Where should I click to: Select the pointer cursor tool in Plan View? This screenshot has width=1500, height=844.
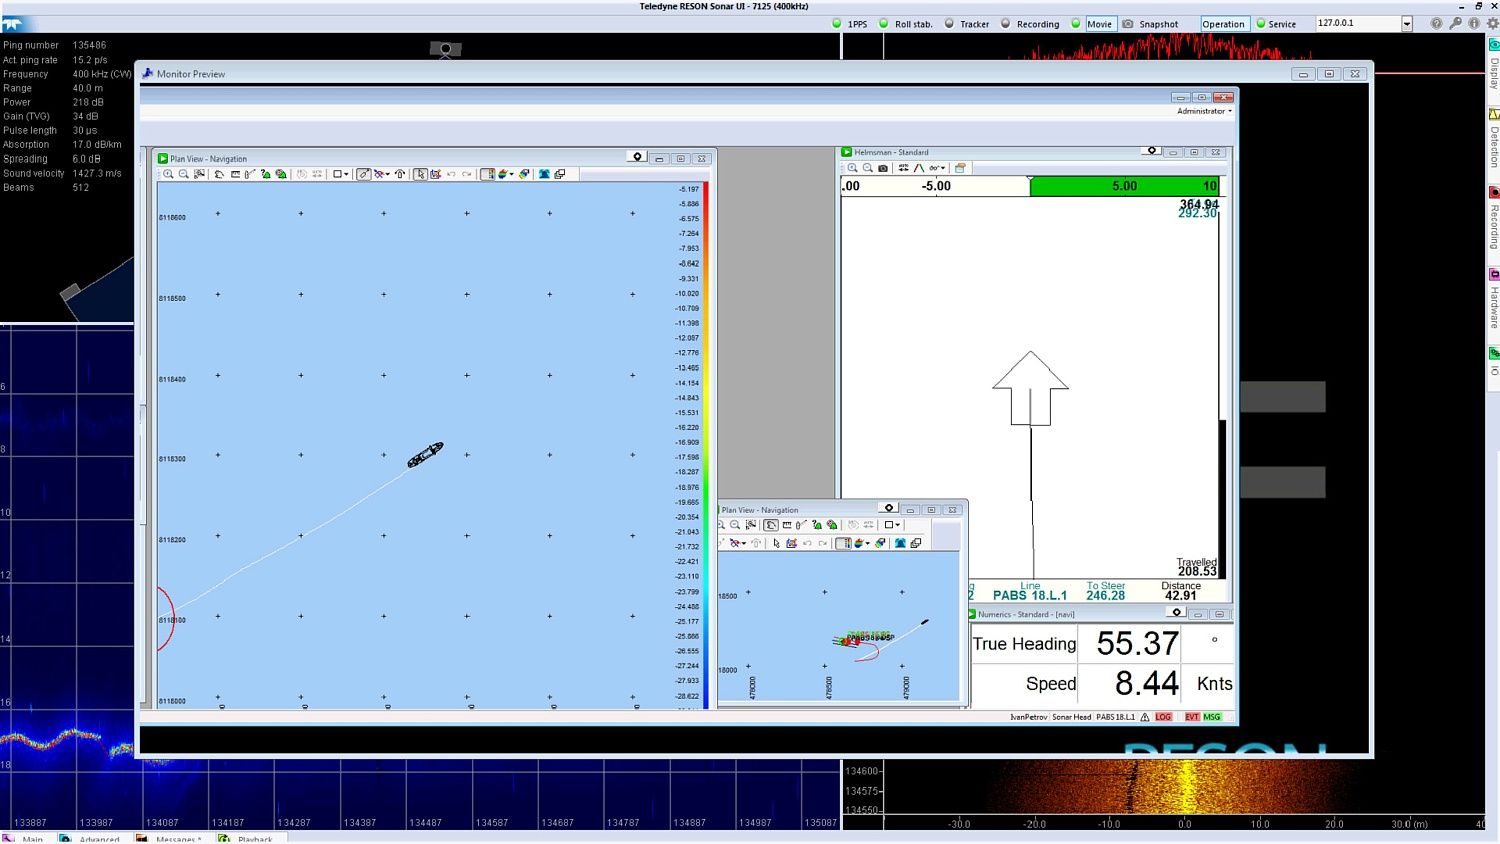click(420, 174)
